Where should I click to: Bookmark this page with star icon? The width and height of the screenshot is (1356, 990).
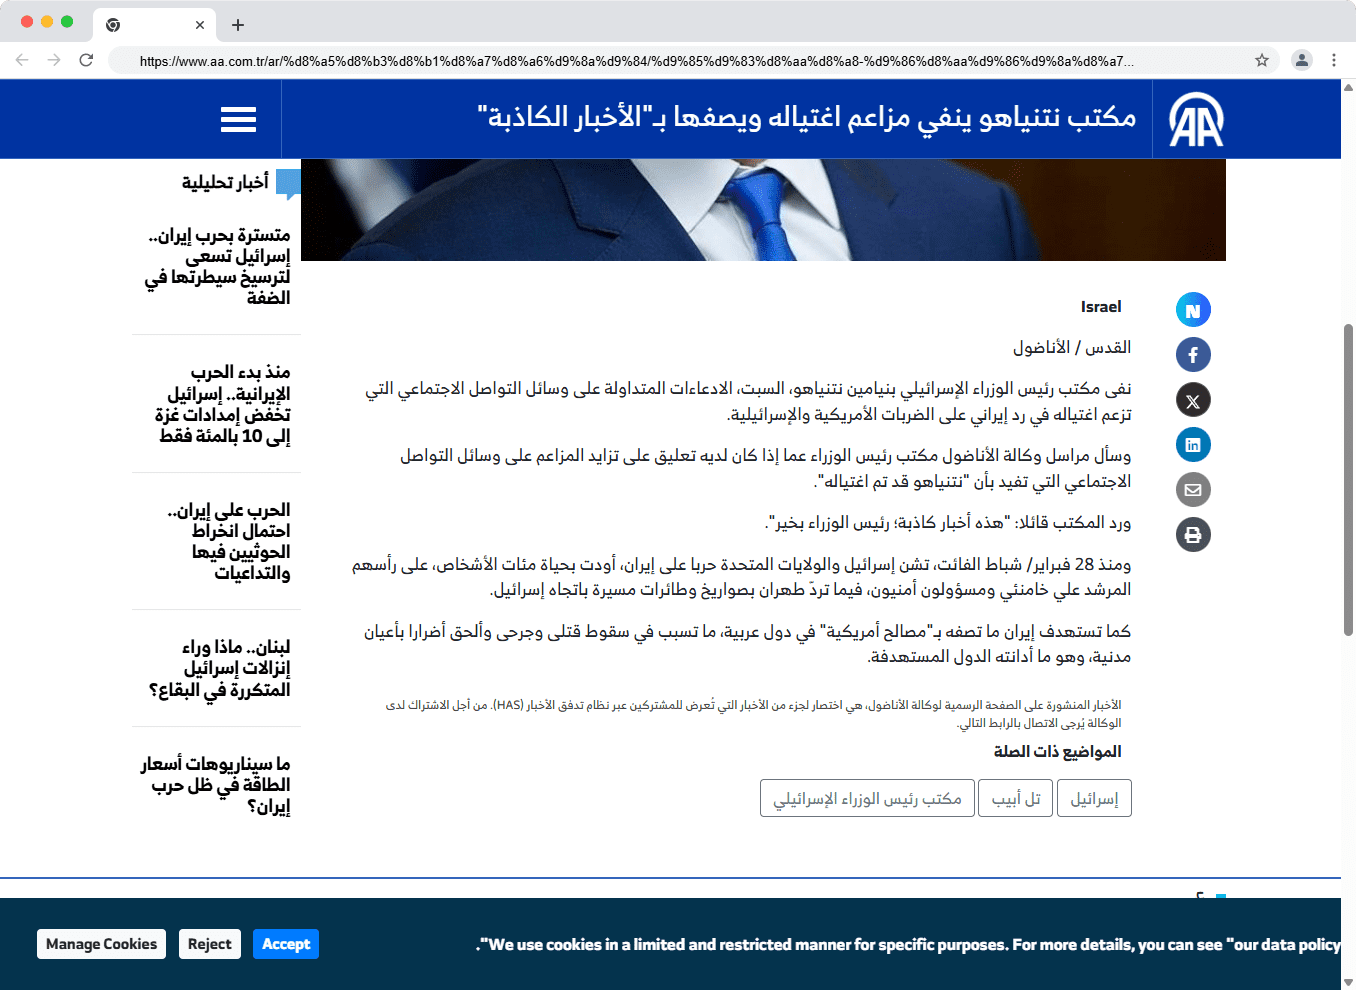click(1262, 60)
